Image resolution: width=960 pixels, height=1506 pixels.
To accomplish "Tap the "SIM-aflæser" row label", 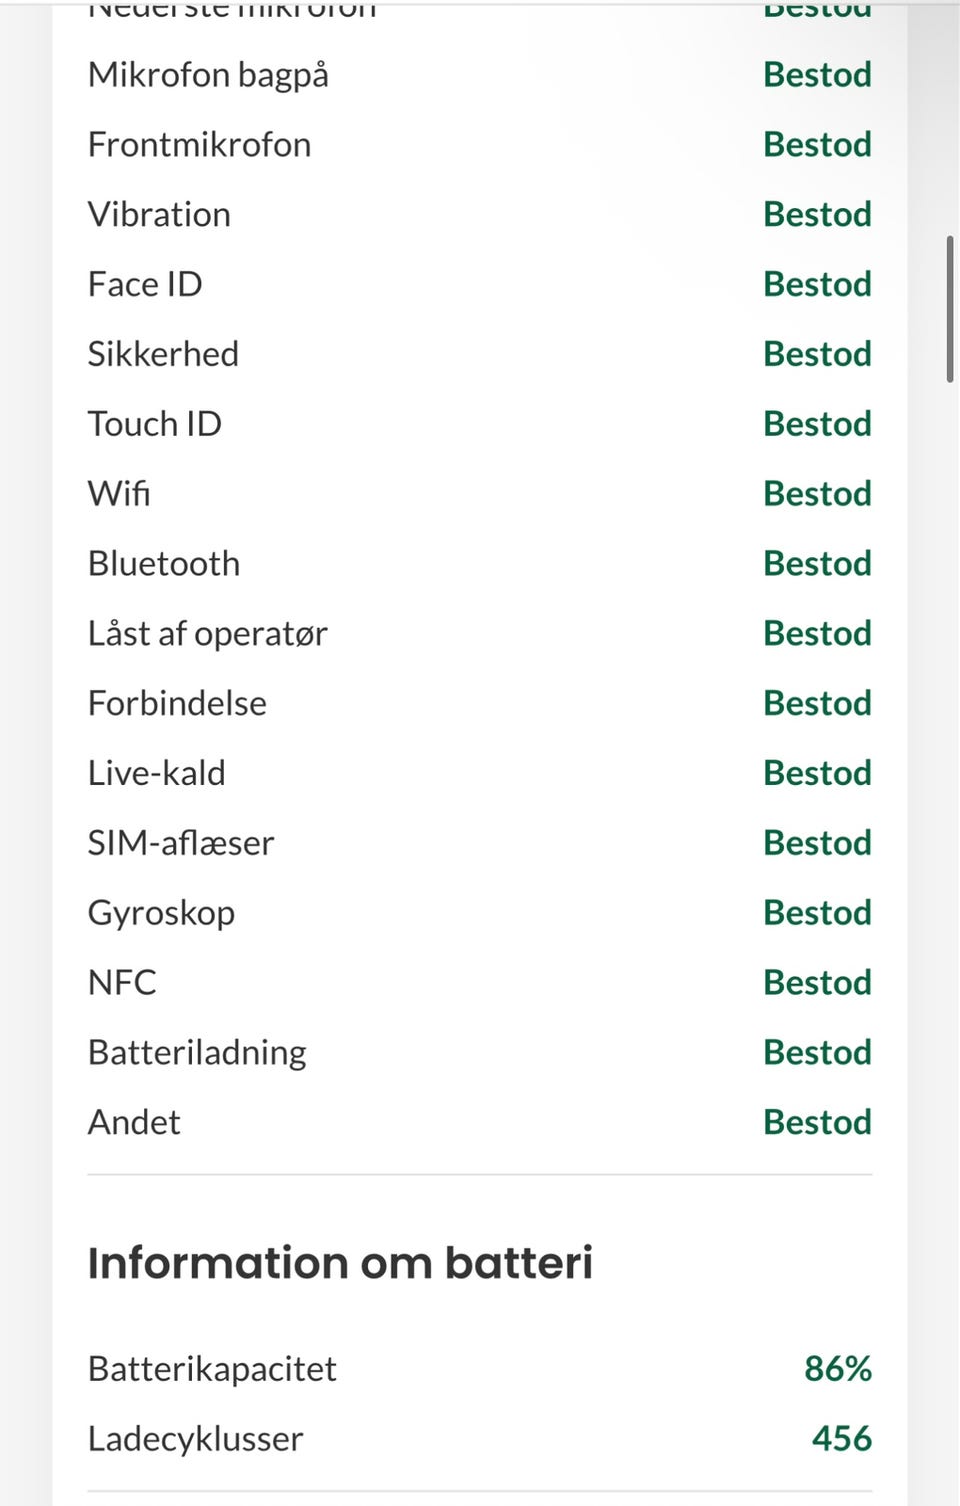I will [180, 843].
